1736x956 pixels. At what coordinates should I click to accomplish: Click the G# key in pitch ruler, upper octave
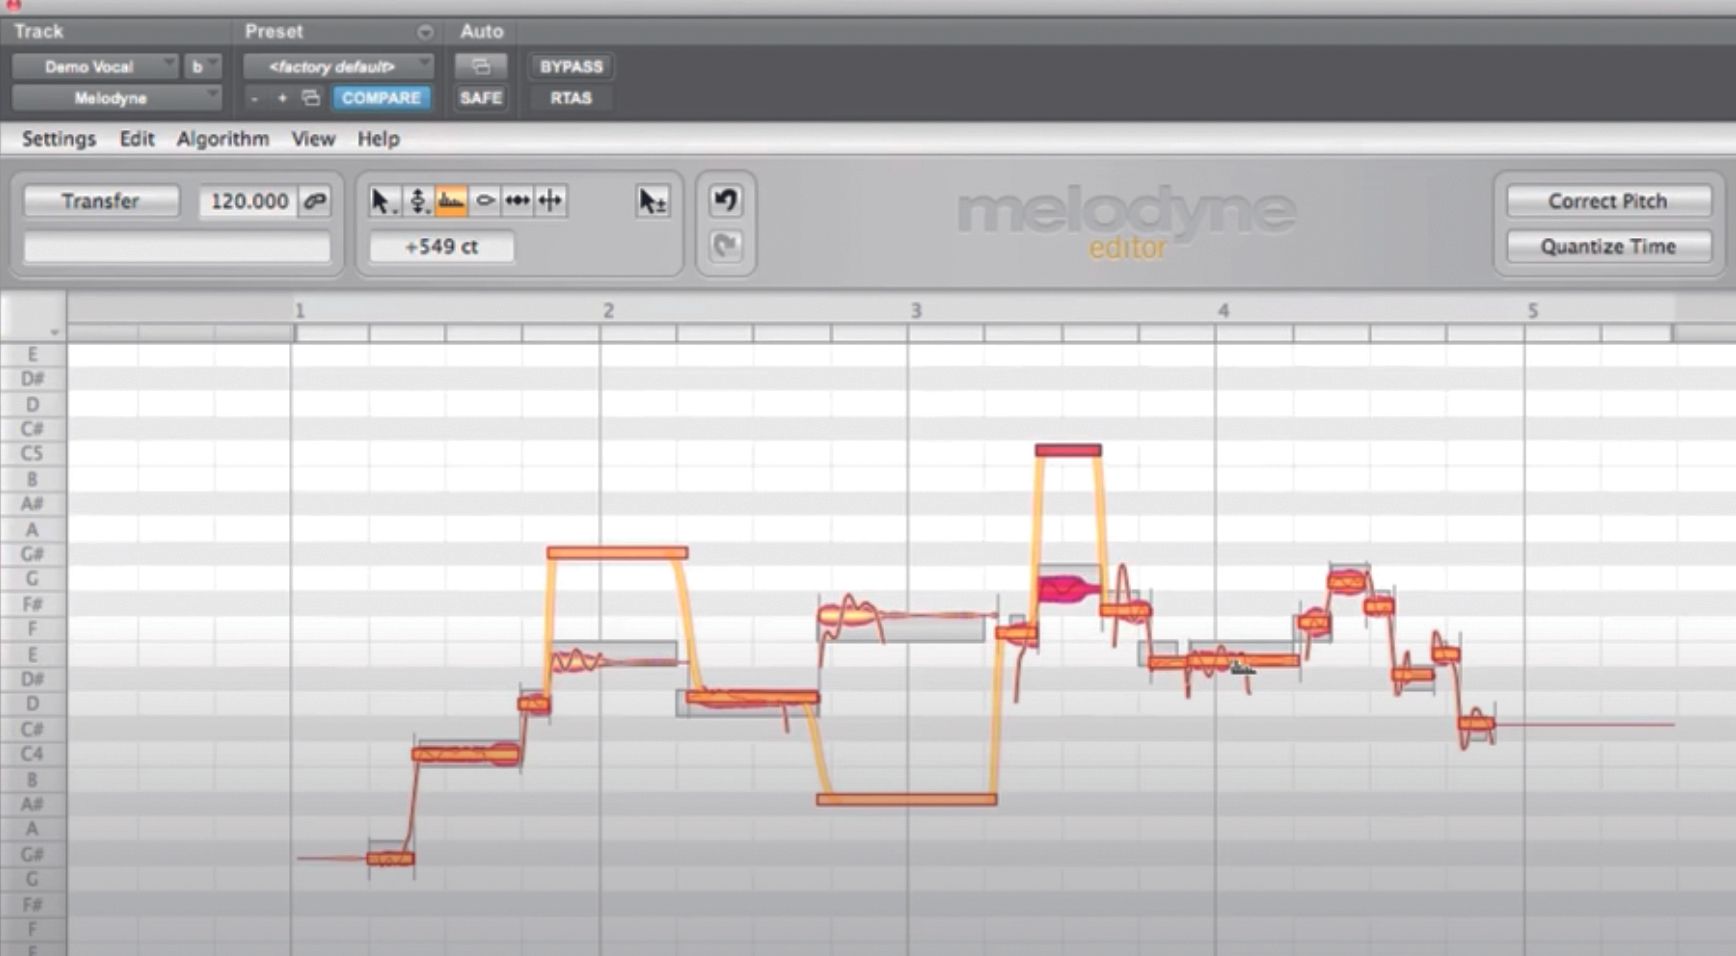[32, 554]
